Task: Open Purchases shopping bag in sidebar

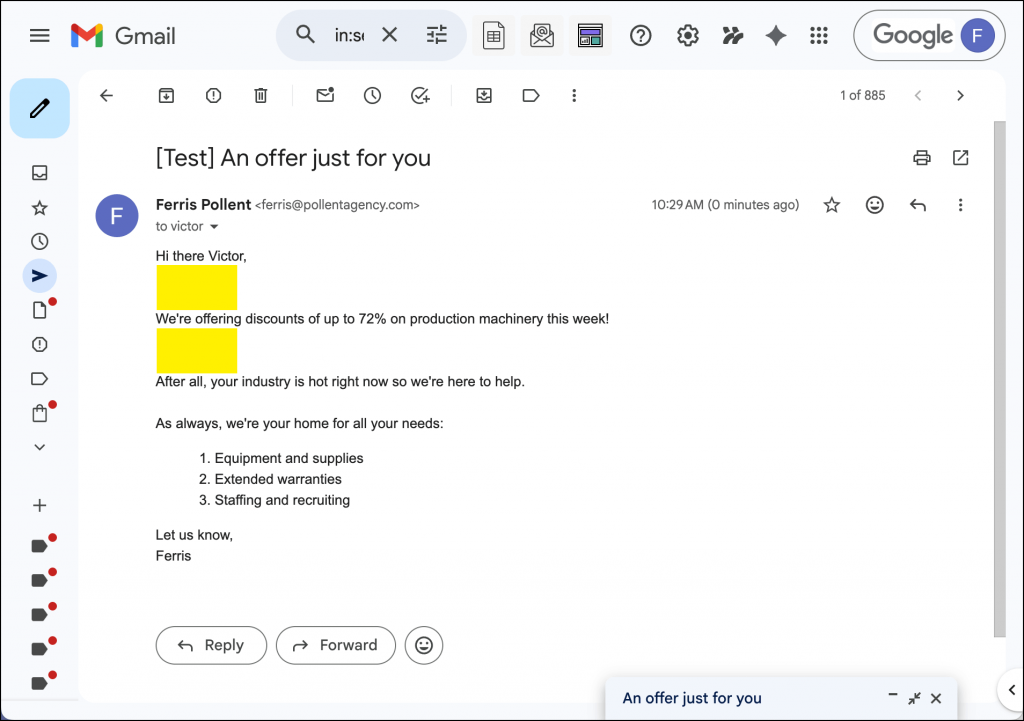Action: point(40,413)
